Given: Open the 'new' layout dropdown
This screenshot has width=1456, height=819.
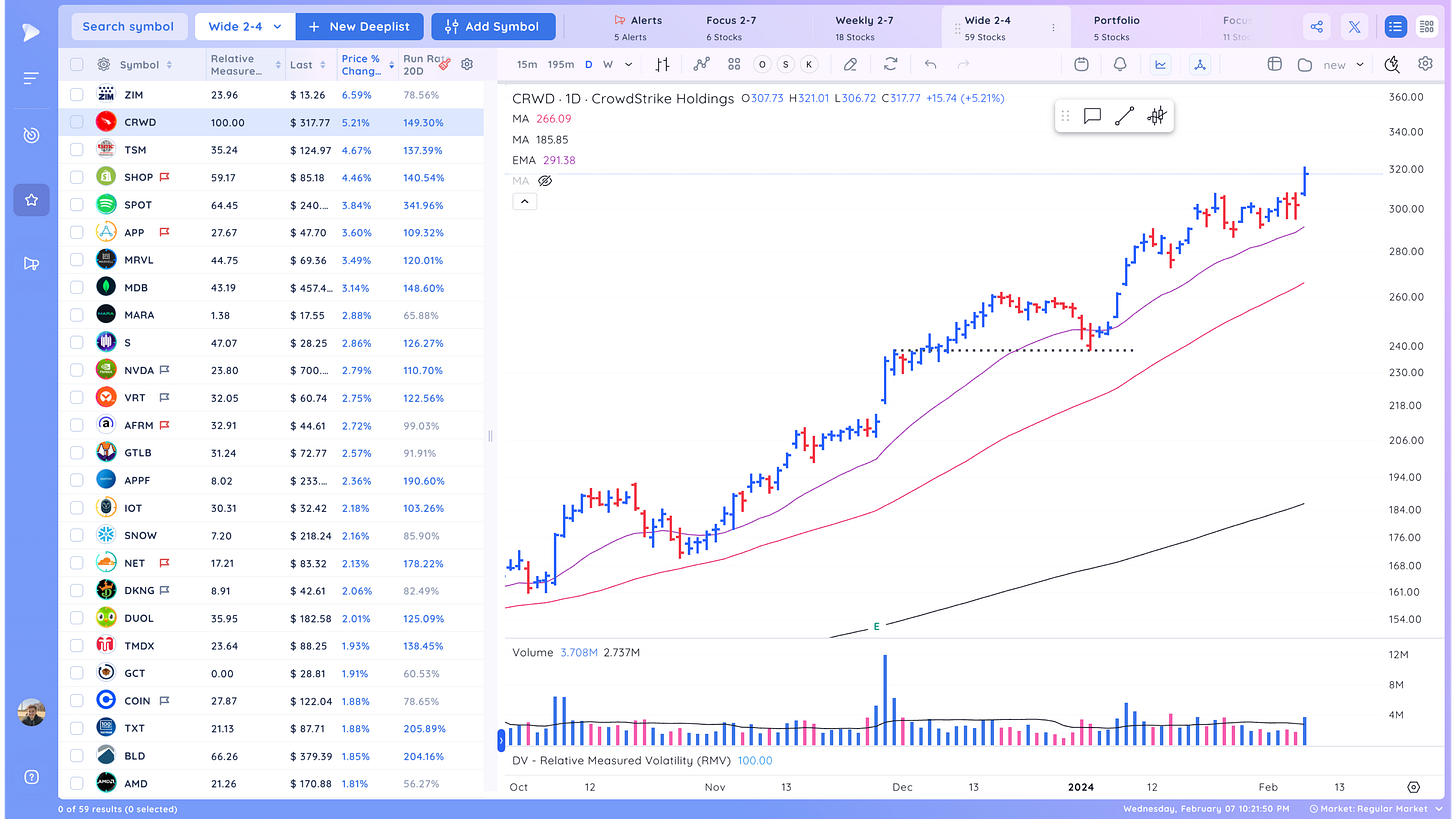Looking at the screenshot, I should (1342, 65).
